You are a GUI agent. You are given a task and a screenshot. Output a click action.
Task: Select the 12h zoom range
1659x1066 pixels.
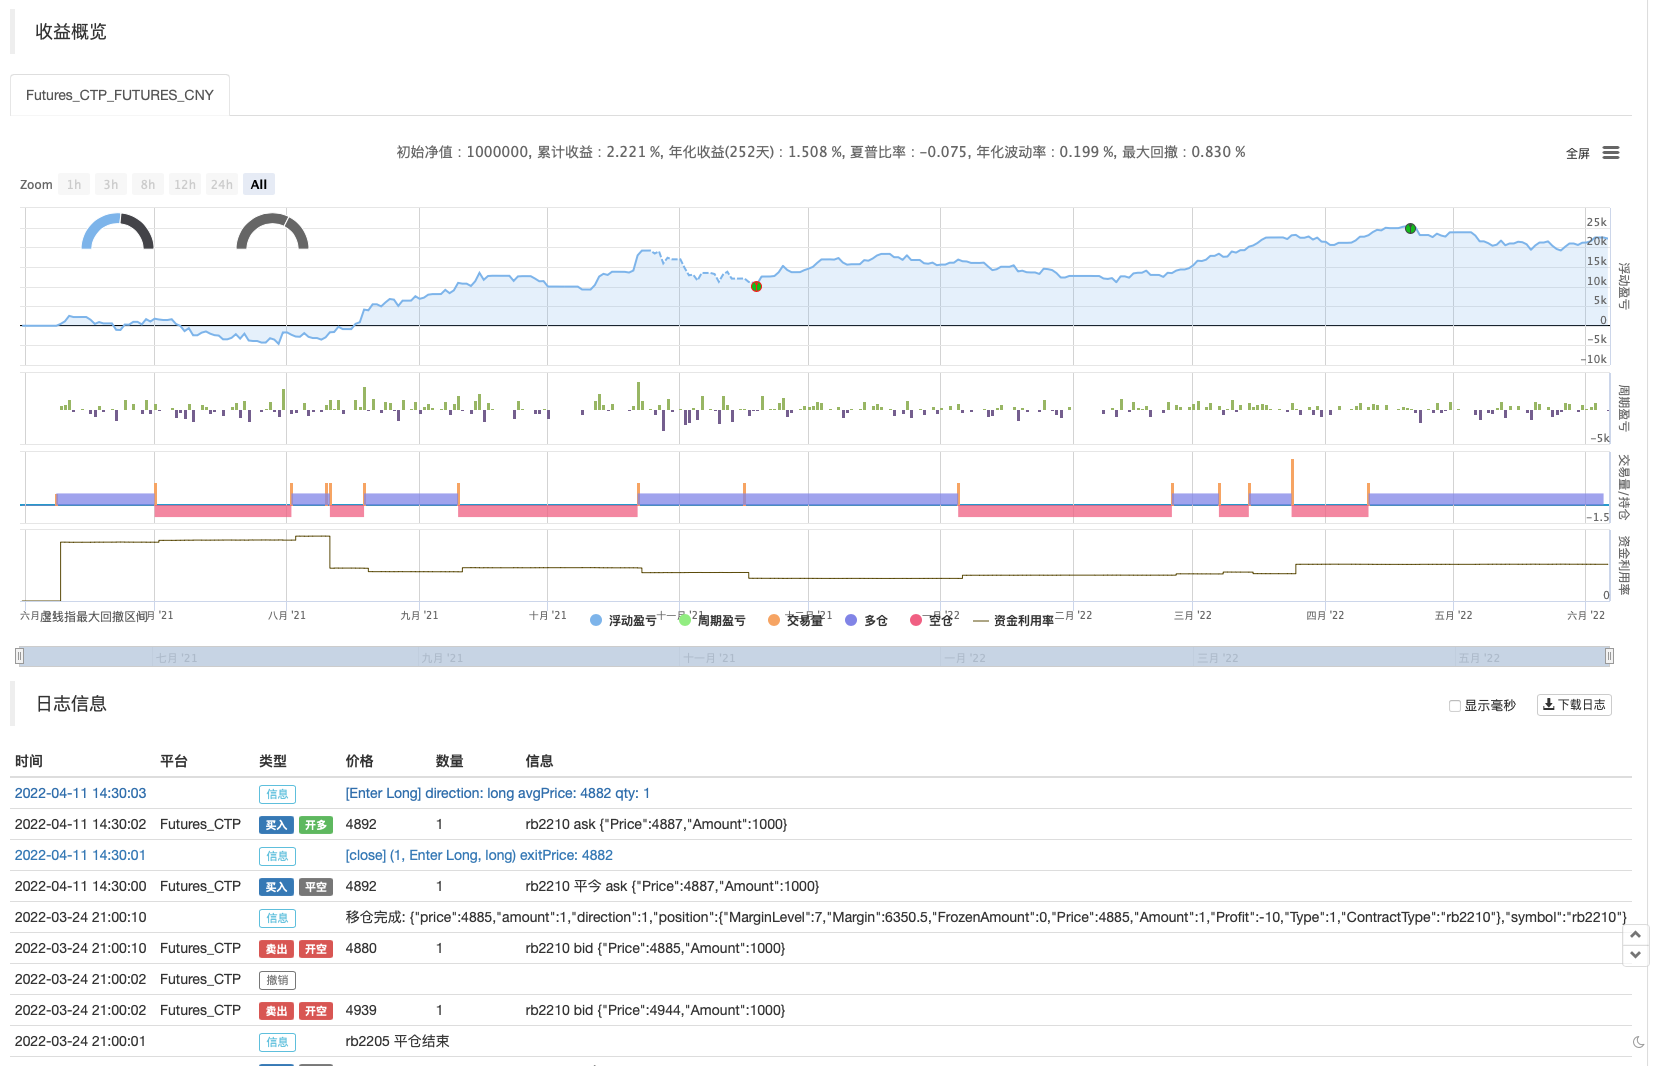(x=185, y=184)
